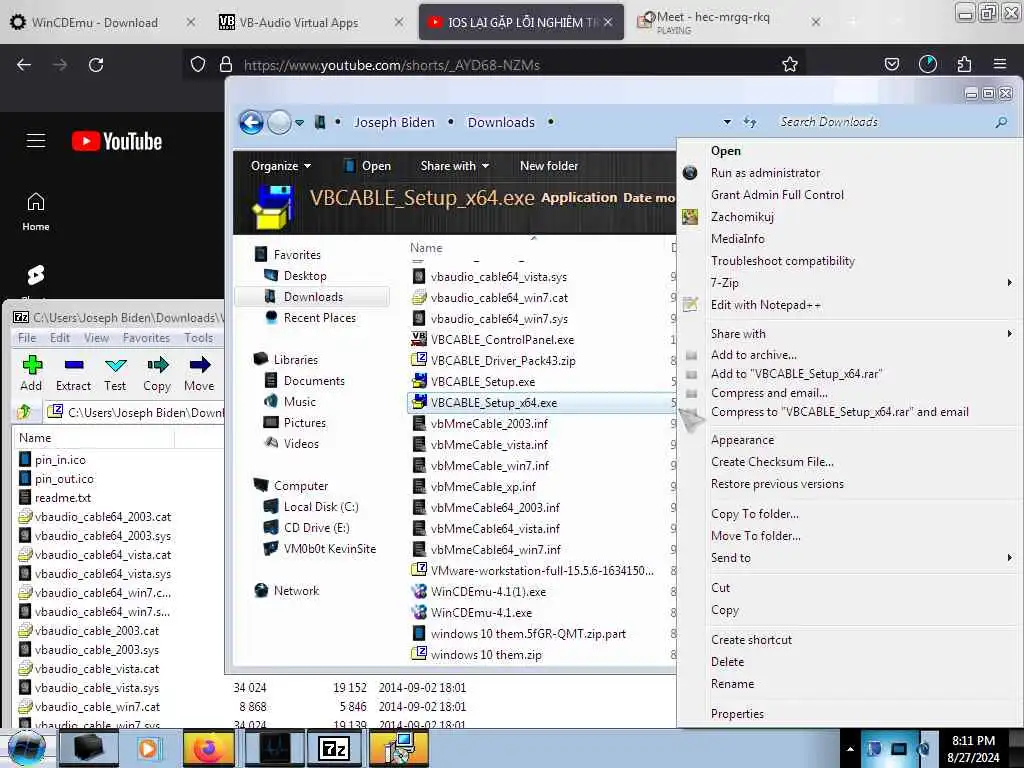Click the 7-Zip Move button
The height and width of the screenshot is (768, 1024).
tap(199, 373)
